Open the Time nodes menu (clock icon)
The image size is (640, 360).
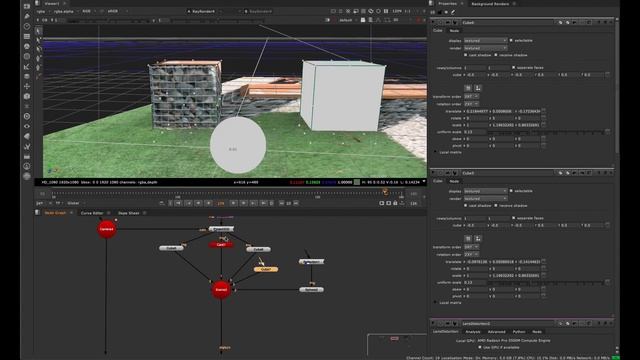click(27, 26)
